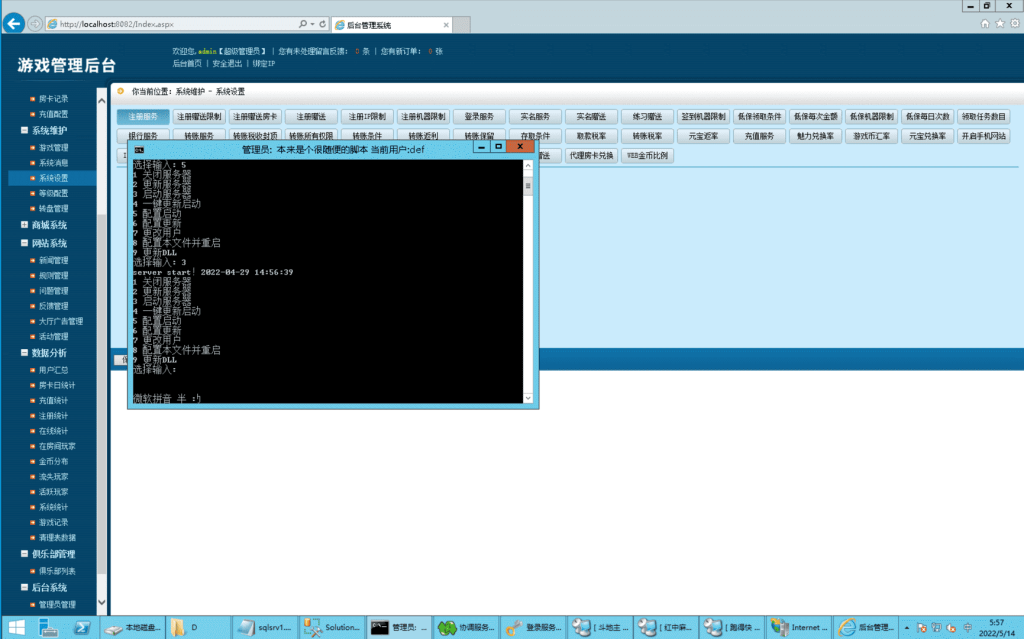Select the 注册服务 settings tab
This screenshot has width=1024, height=639.
143,116
